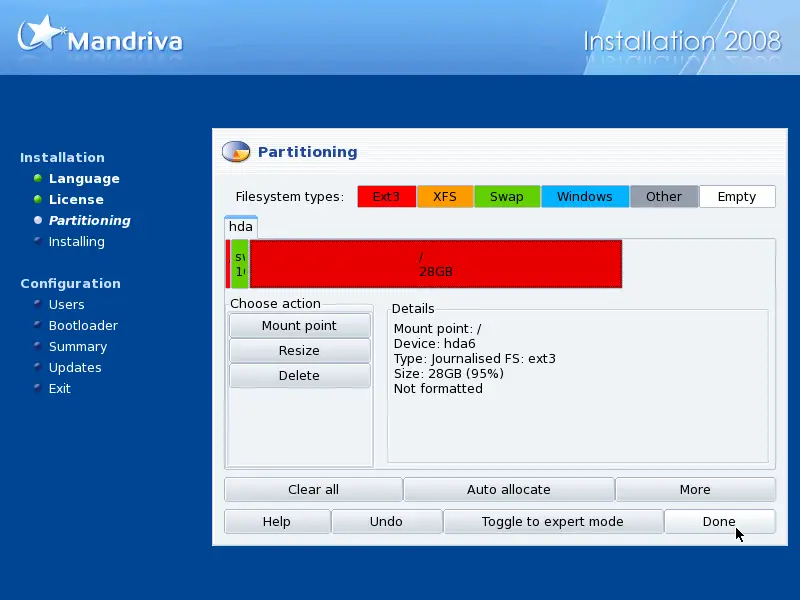800x600 pixels.
Task: Click the Mount point button
Action: pyautogui.click(x=299, y=326)
